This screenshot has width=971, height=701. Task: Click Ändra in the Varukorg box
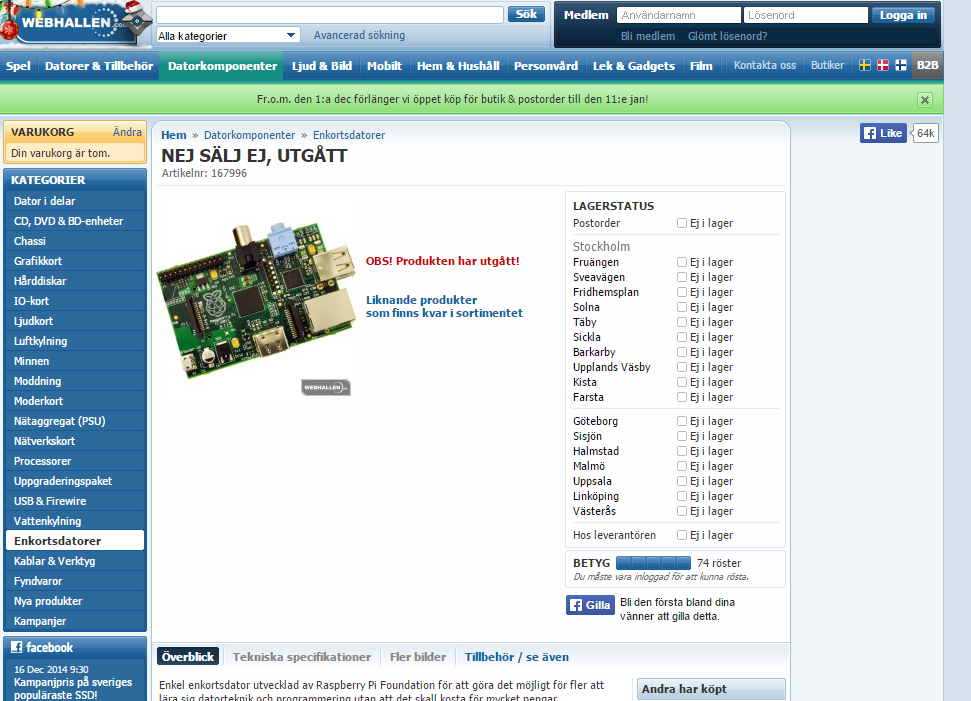(127, 132)
